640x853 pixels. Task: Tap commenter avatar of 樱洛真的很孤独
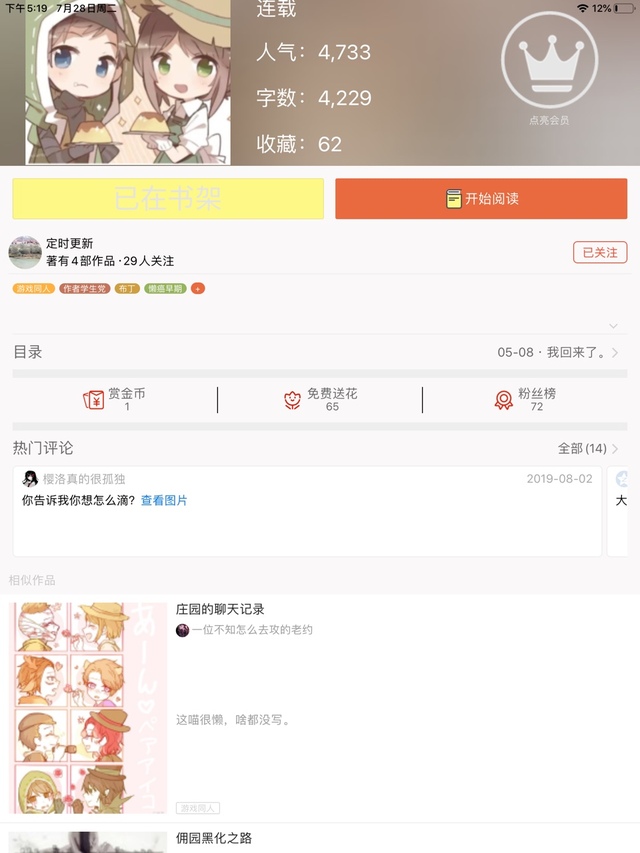(30, 479)
